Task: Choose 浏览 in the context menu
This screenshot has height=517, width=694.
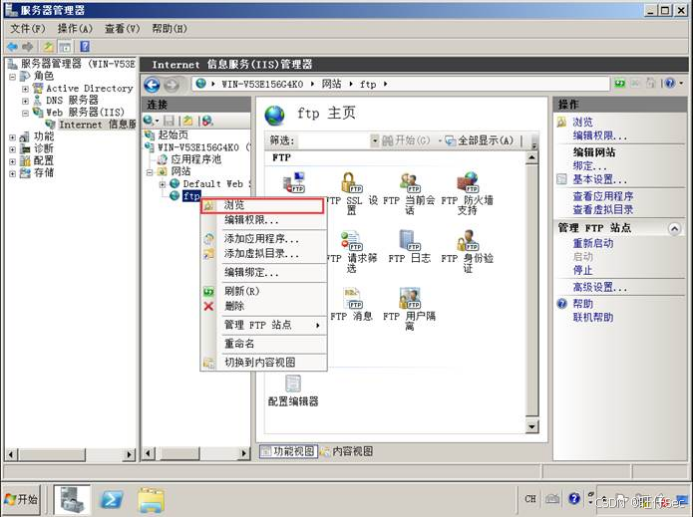Action: coord(263,205)
